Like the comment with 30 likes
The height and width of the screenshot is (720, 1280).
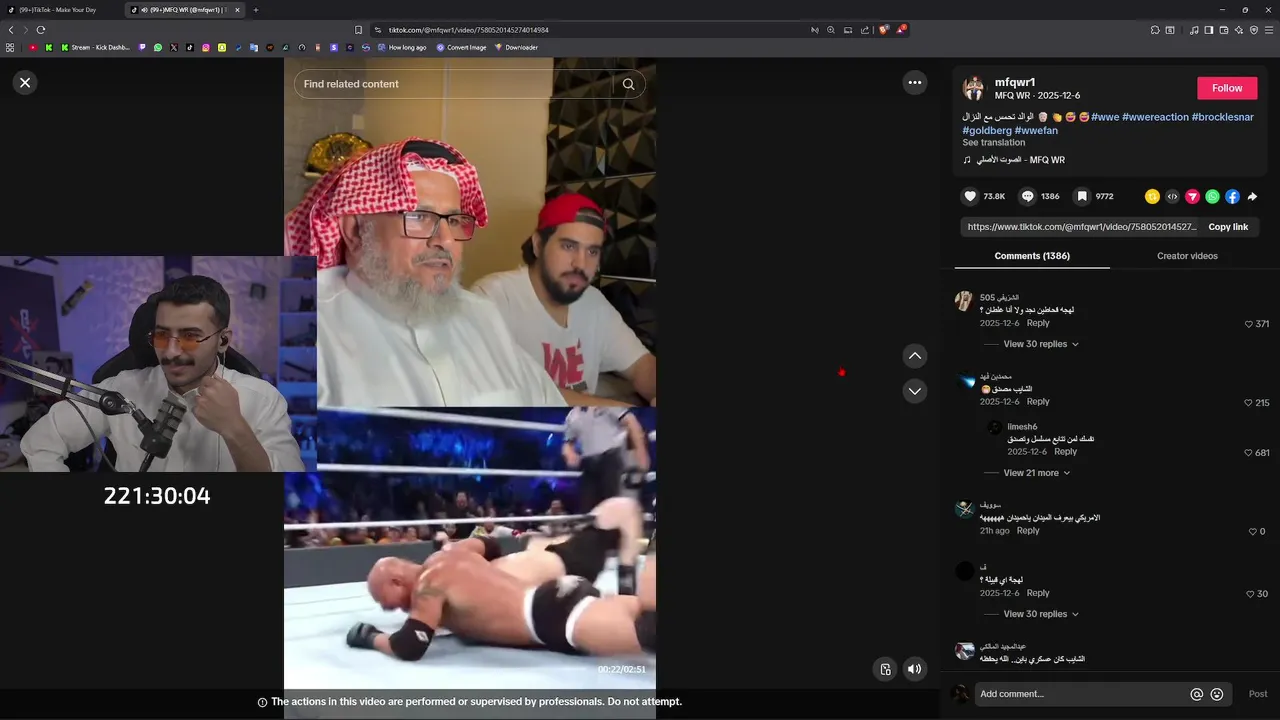(1249, 594)
